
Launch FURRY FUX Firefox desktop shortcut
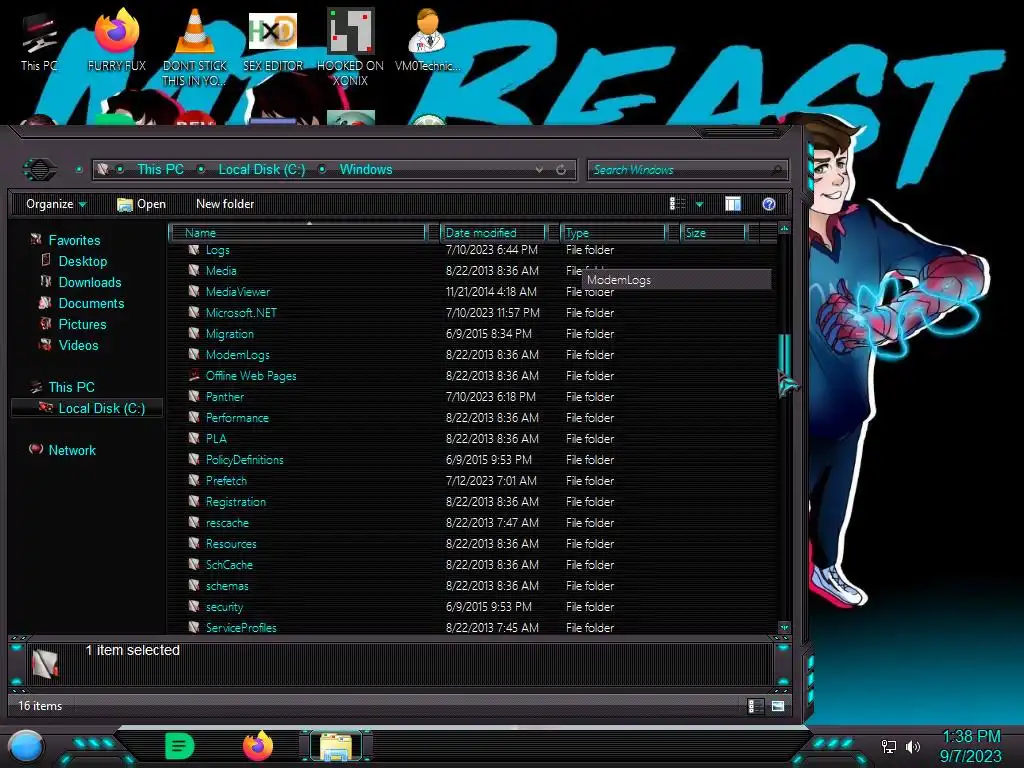click(117, 41)
